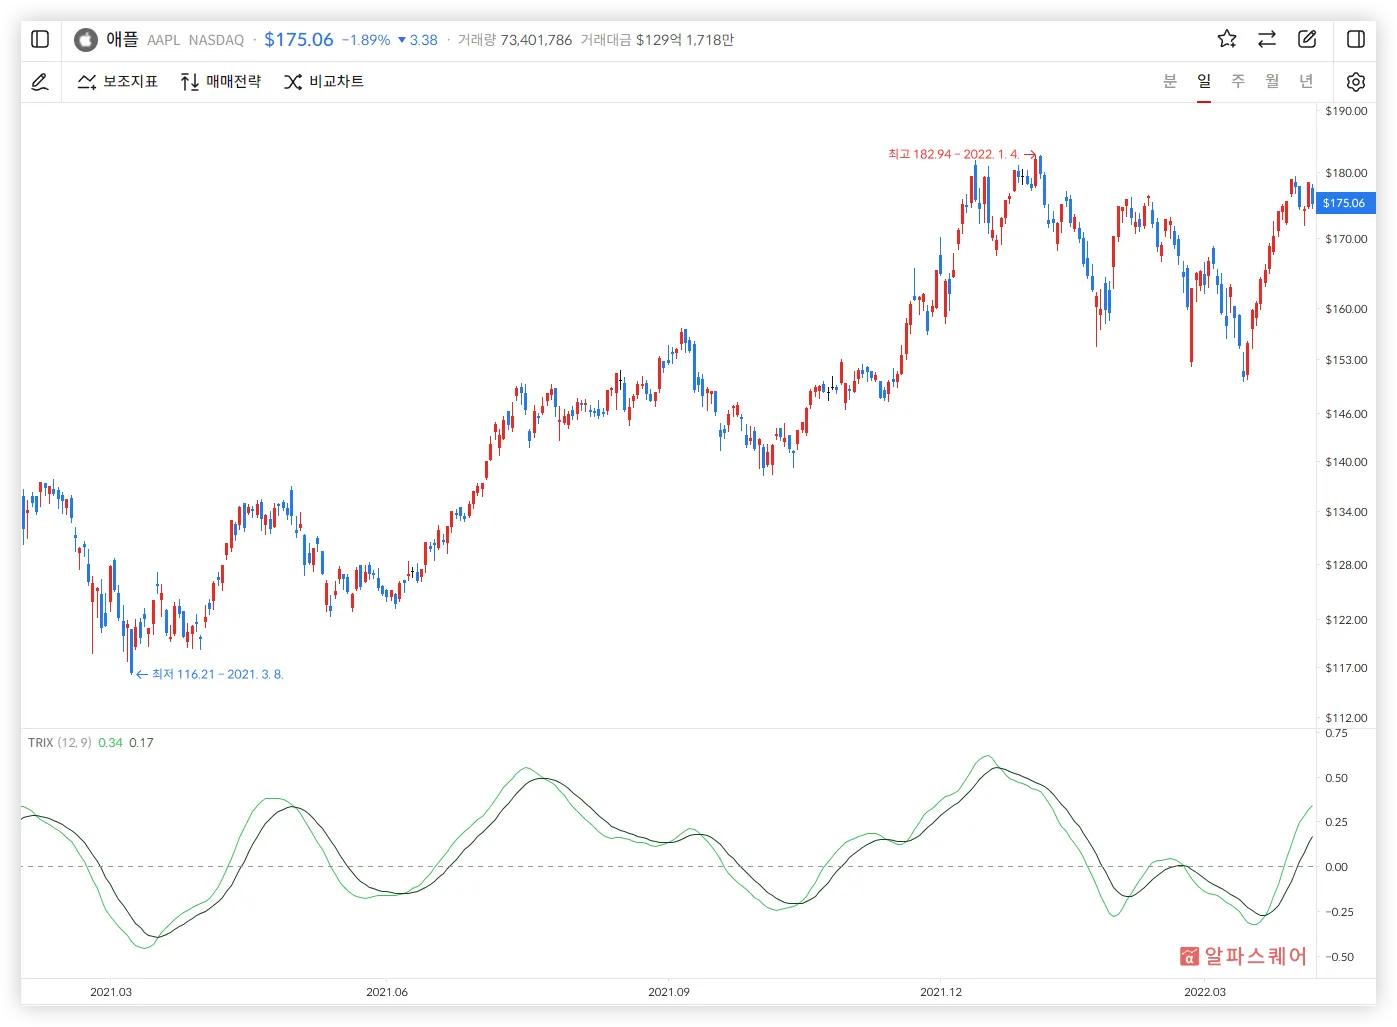Toggle the left sidebar panel icon
The image size is (1397, 1027).
tap(40, 39)
